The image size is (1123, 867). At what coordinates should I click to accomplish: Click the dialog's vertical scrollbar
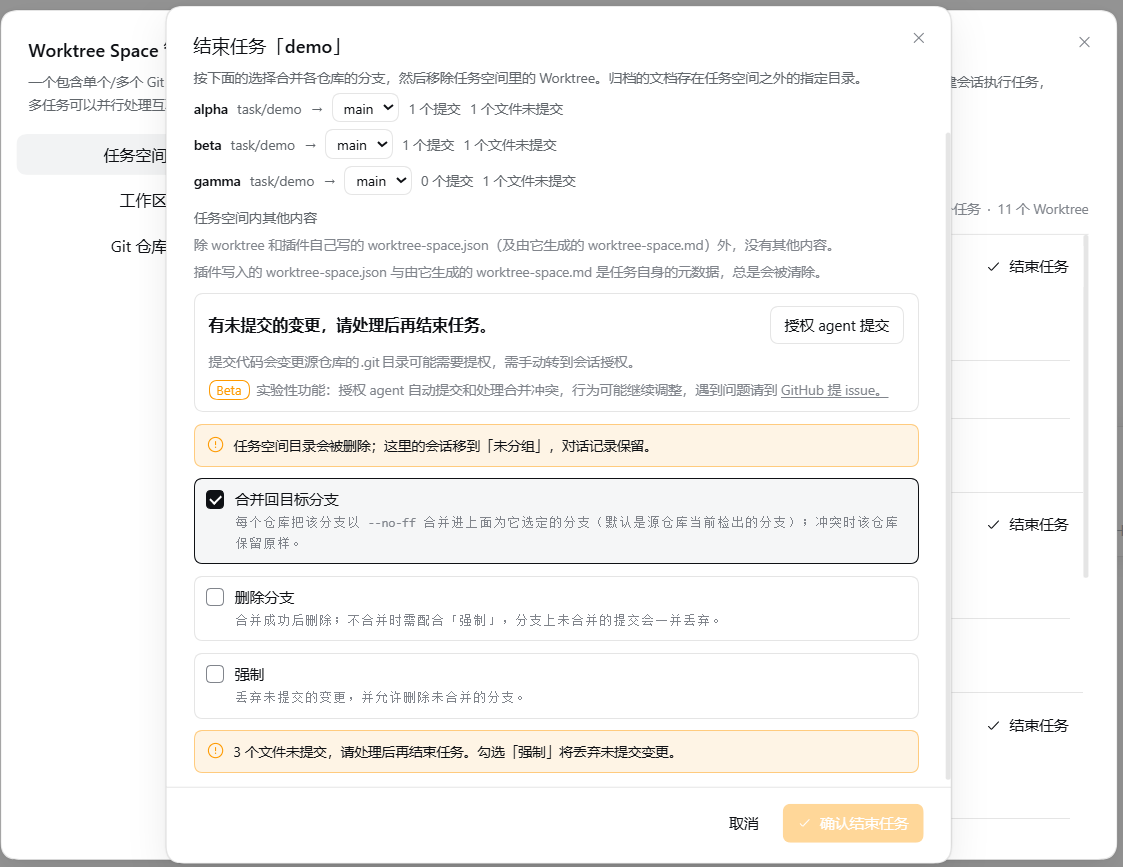[948, 455]
